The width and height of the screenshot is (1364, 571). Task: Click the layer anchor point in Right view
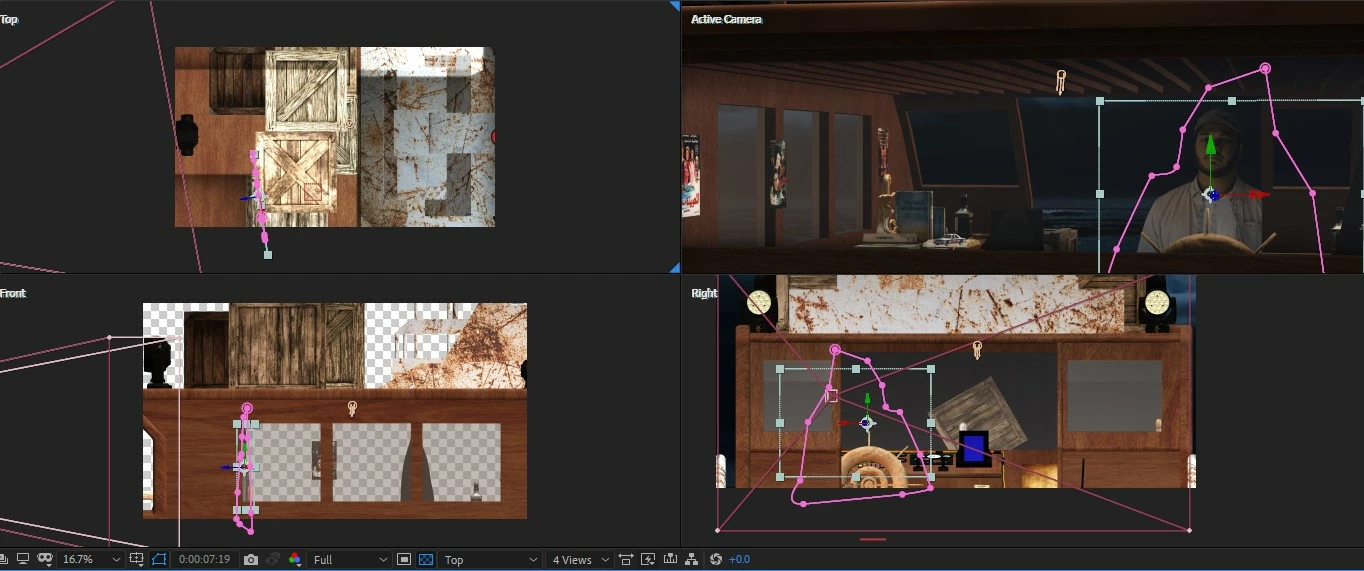[867, 423]
